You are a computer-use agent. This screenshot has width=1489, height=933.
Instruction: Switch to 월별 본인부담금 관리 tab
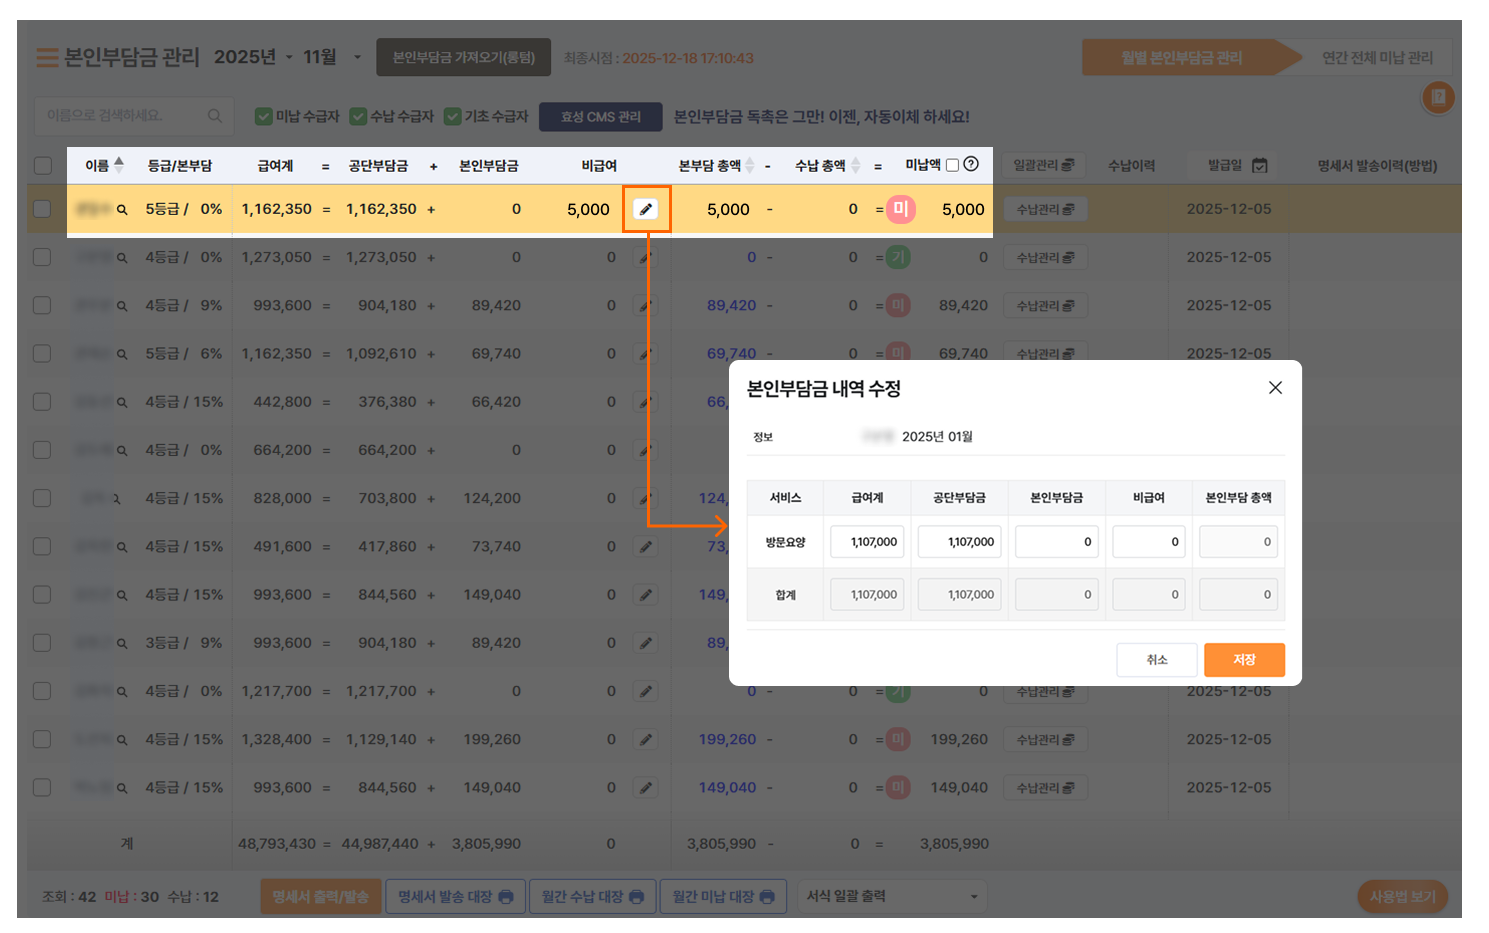point(1181,58)
